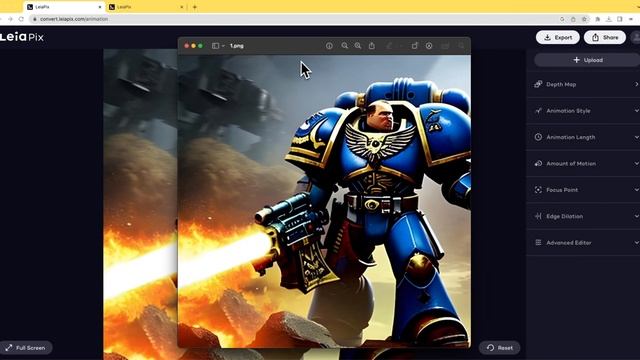
Task: Click the 1.png title in Preview
Action: pyautogui.click(x=237, y=46)
